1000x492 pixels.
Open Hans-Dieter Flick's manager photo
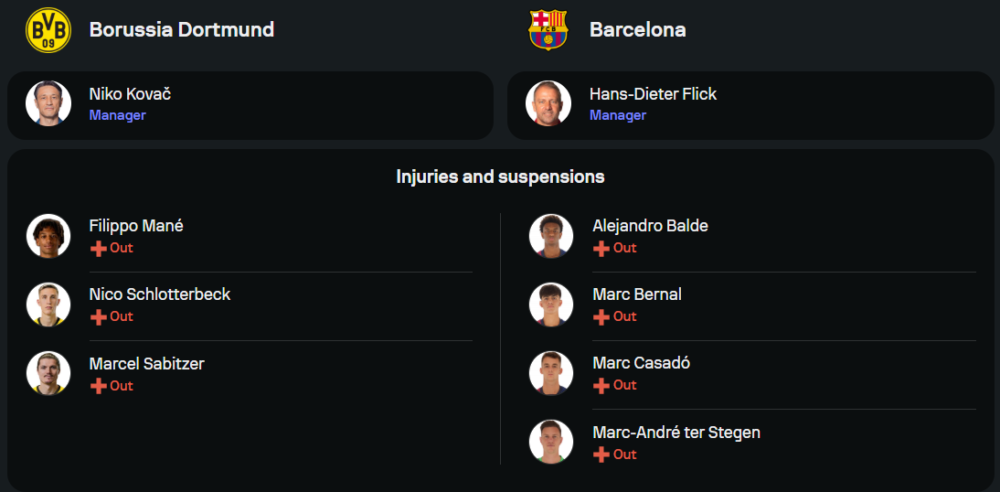[548, 104]
